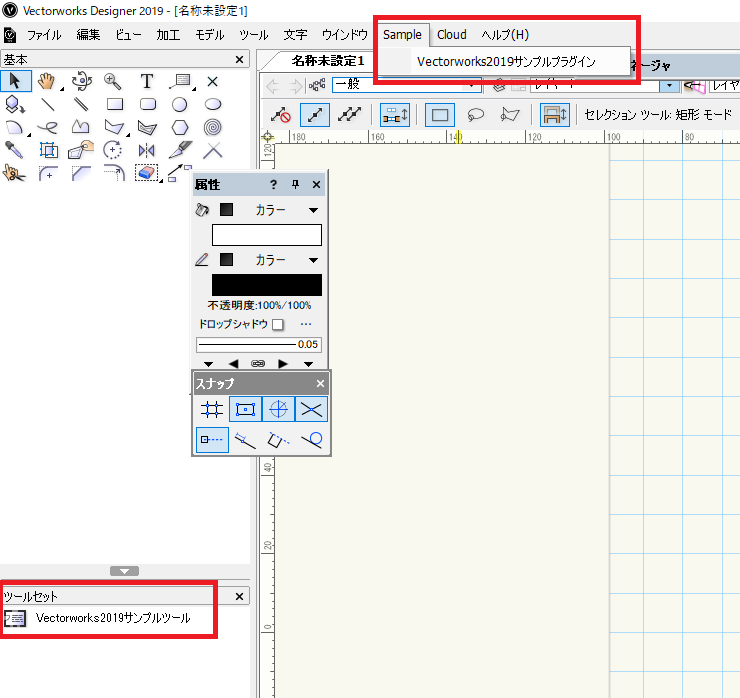This screenshot has width=740, height=698.
Task: Select the Arc tool
Action: click(14, 127)
